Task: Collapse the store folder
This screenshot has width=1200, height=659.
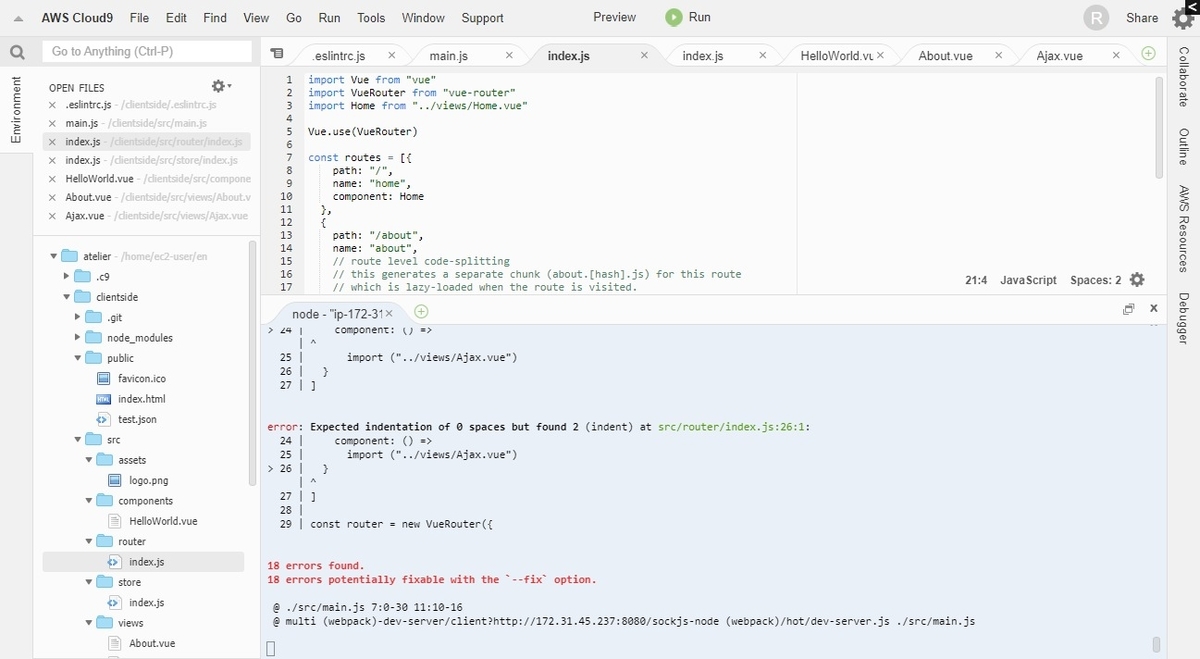Action: point(89,582)
